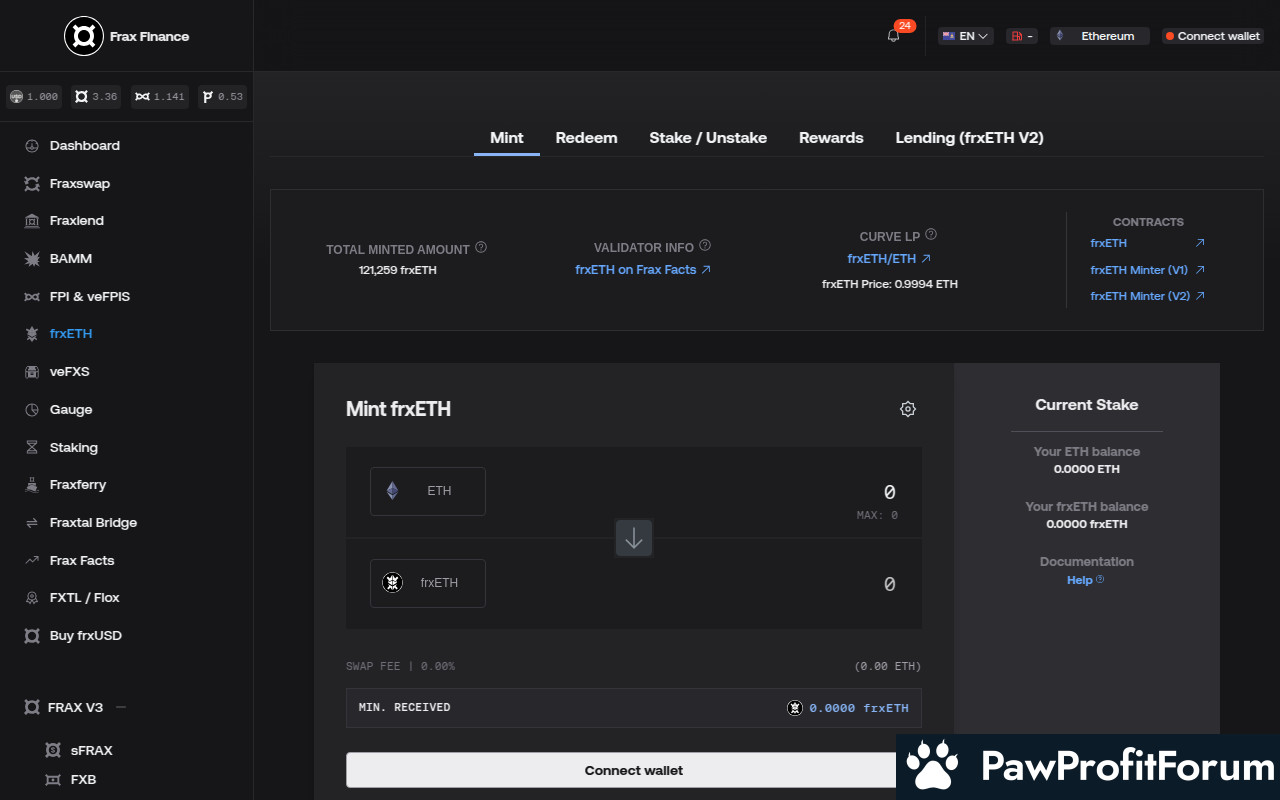Click the FRAX price chip 1.000
The image size is (1280, 800).
(34, 97)
